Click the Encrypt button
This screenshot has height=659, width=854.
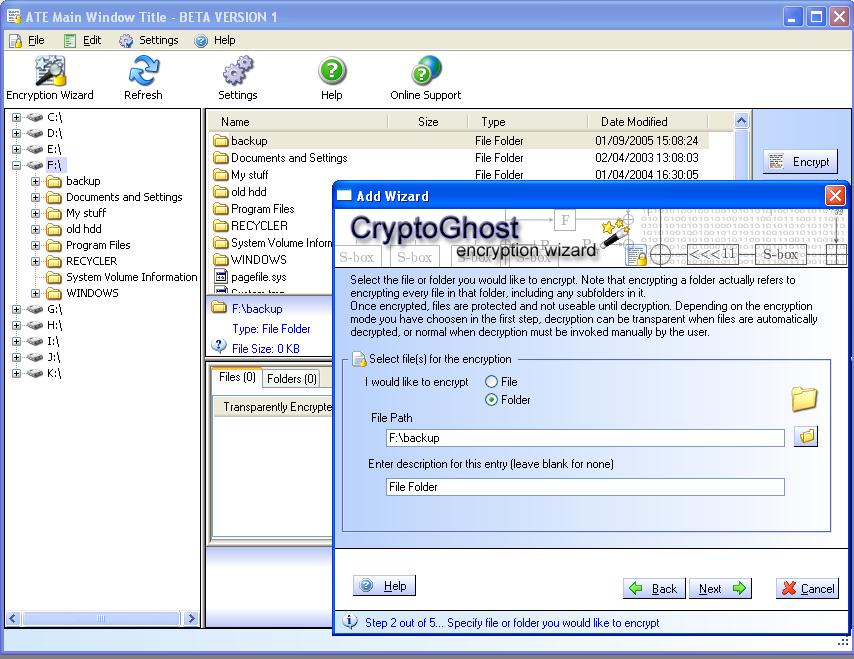800,162
